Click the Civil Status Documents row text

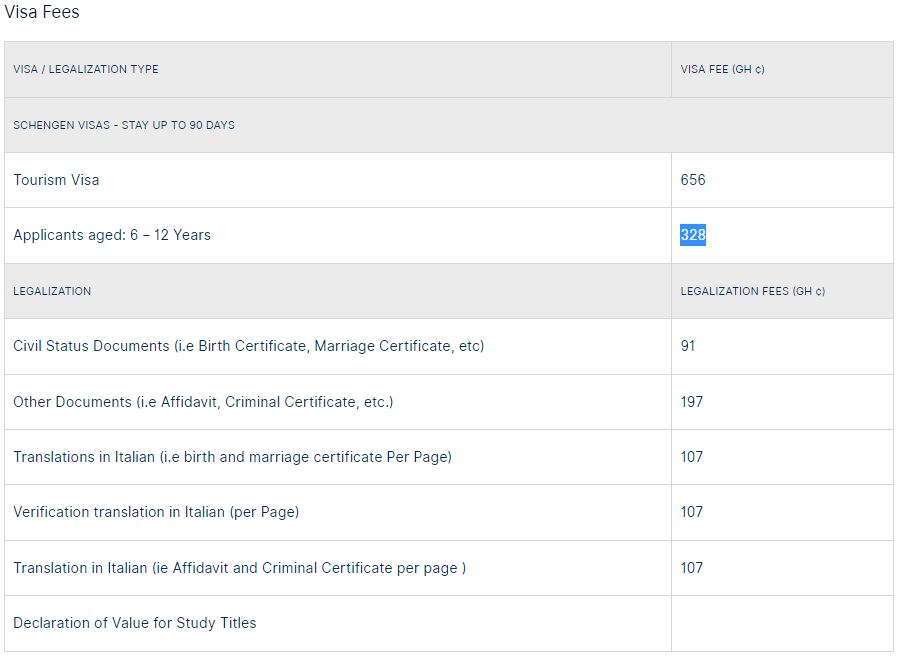pos(249,346)
